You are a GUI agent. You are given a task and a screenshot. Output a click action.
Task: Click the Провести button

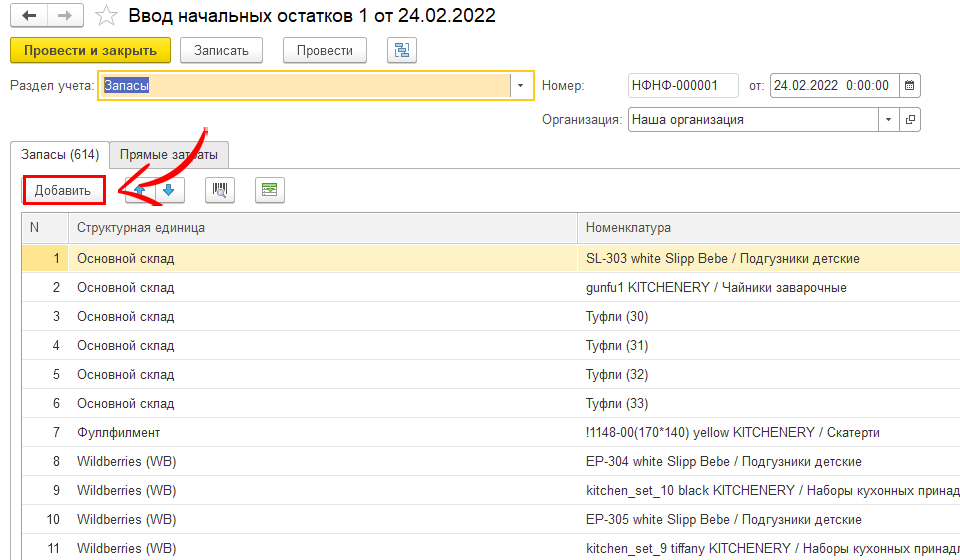324,50
